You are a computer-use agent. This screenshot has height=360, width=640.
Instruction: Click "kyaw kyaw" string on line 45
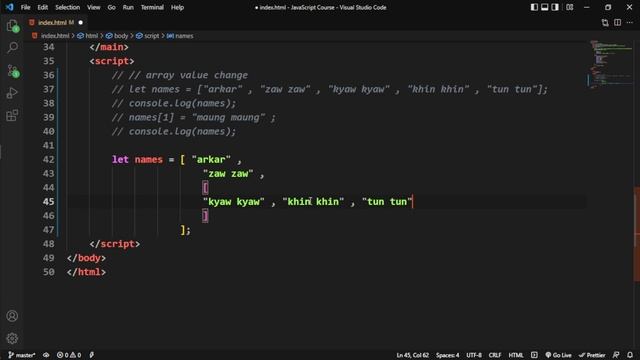coord(234,202)
